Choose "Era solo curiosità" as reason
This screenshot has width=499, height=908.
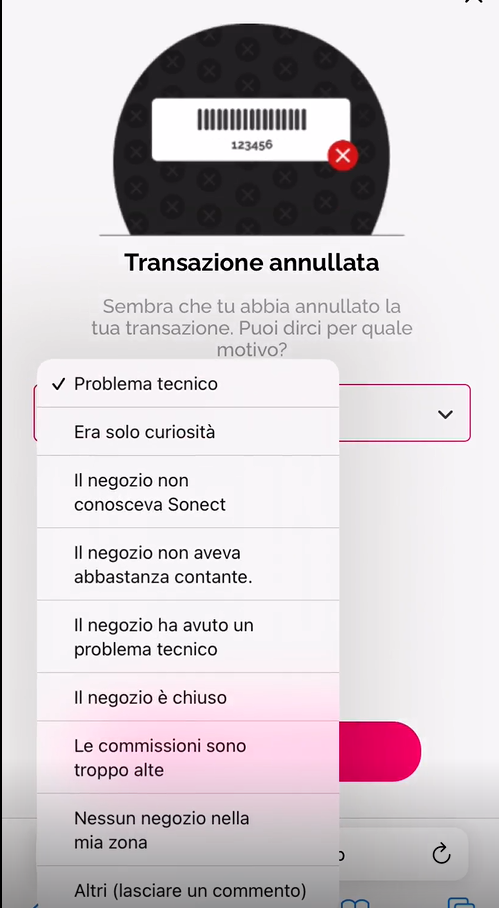[x=188, y=432]
